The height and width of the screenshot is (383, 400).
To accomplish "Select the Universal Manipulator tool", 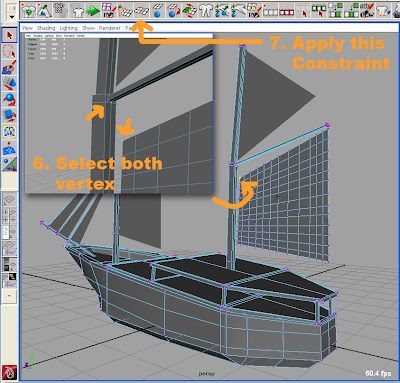I will 9,131.
